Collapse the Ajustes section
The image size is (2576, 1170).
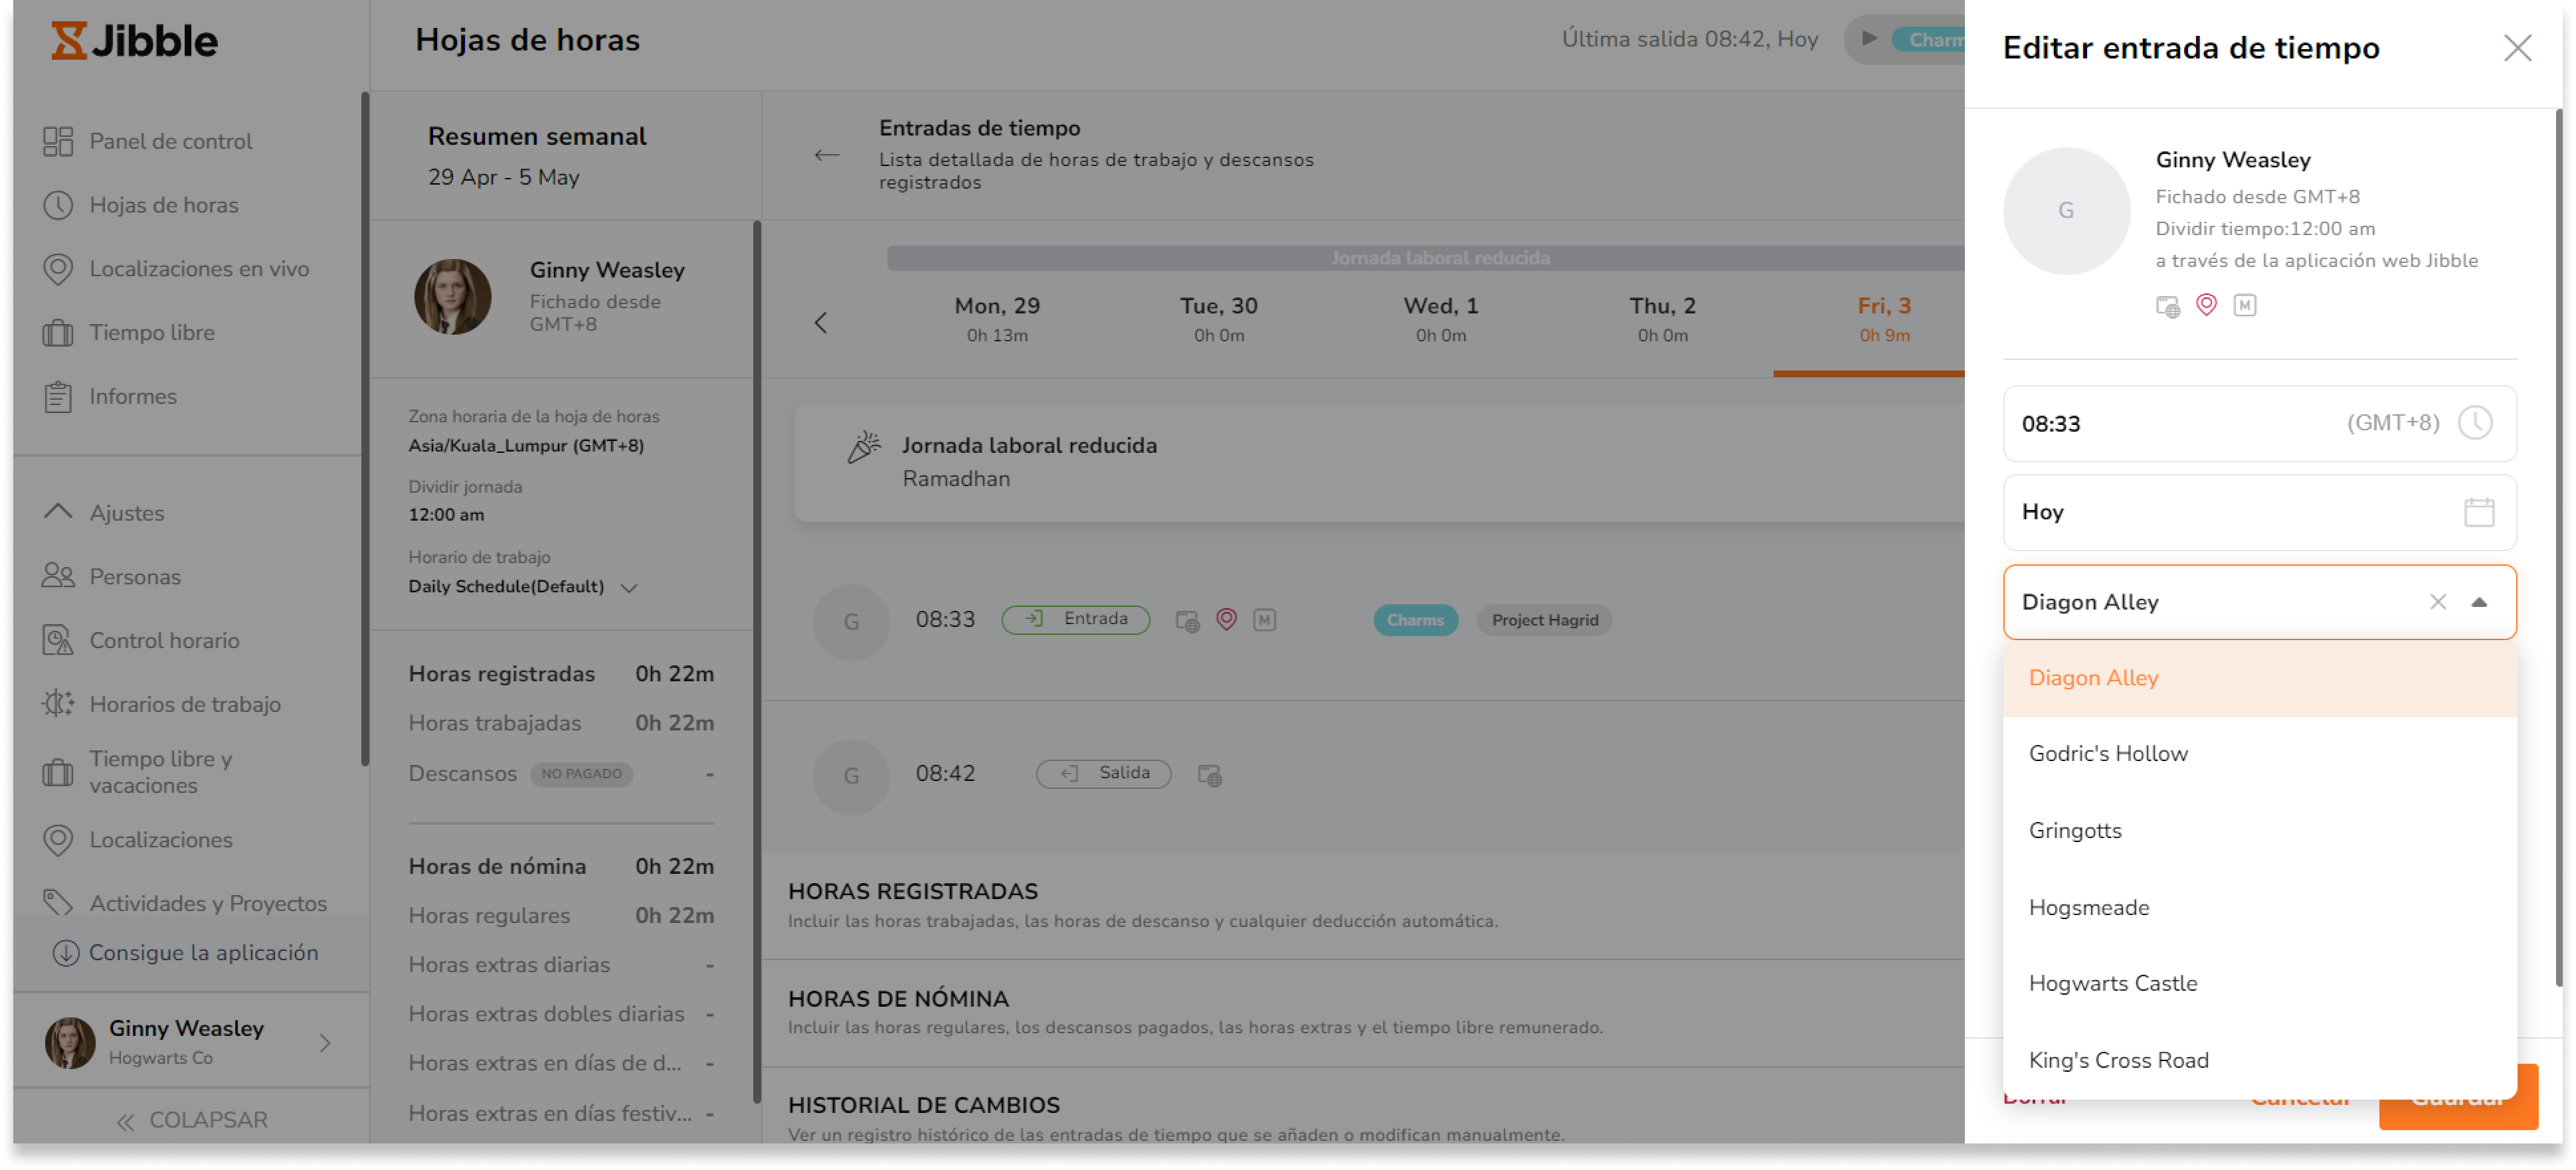point(58,513)
